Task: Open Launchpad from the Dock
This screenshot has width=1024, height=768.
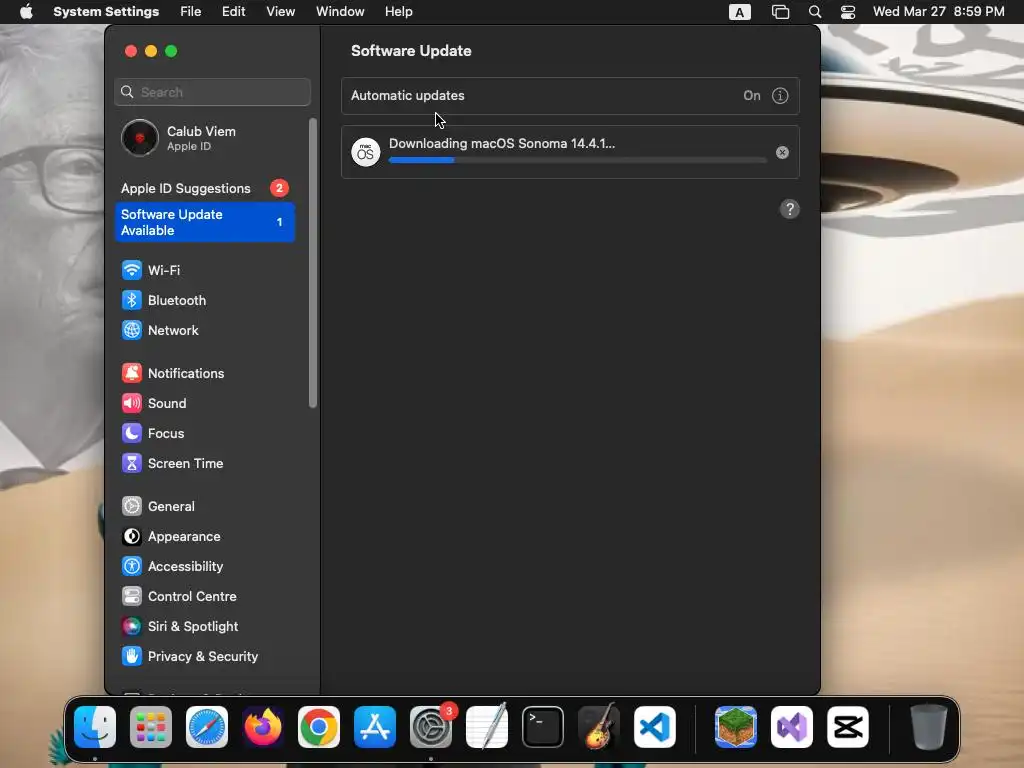Action: (x=151, y=727)
